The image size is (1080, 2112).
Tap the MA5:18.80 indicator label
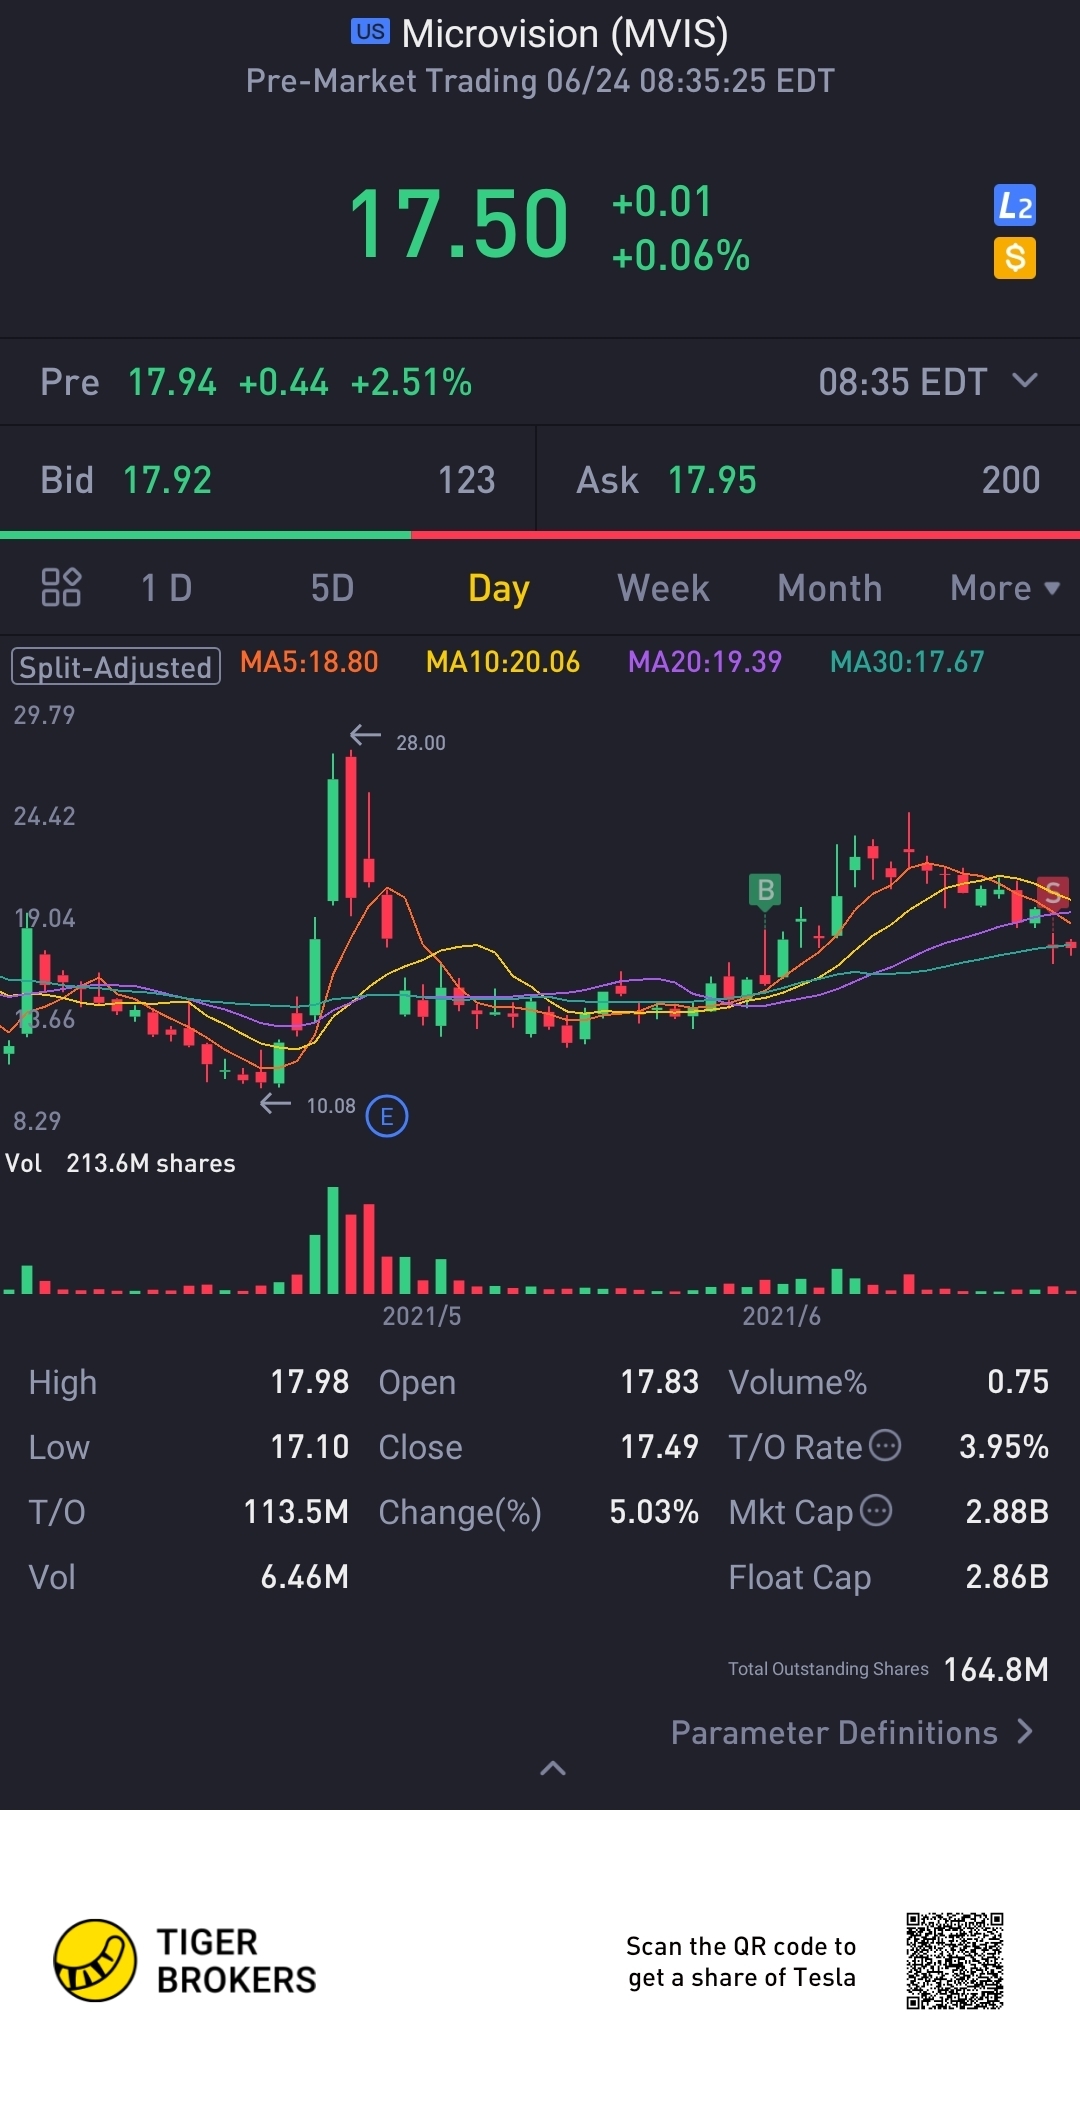[309, 662]
